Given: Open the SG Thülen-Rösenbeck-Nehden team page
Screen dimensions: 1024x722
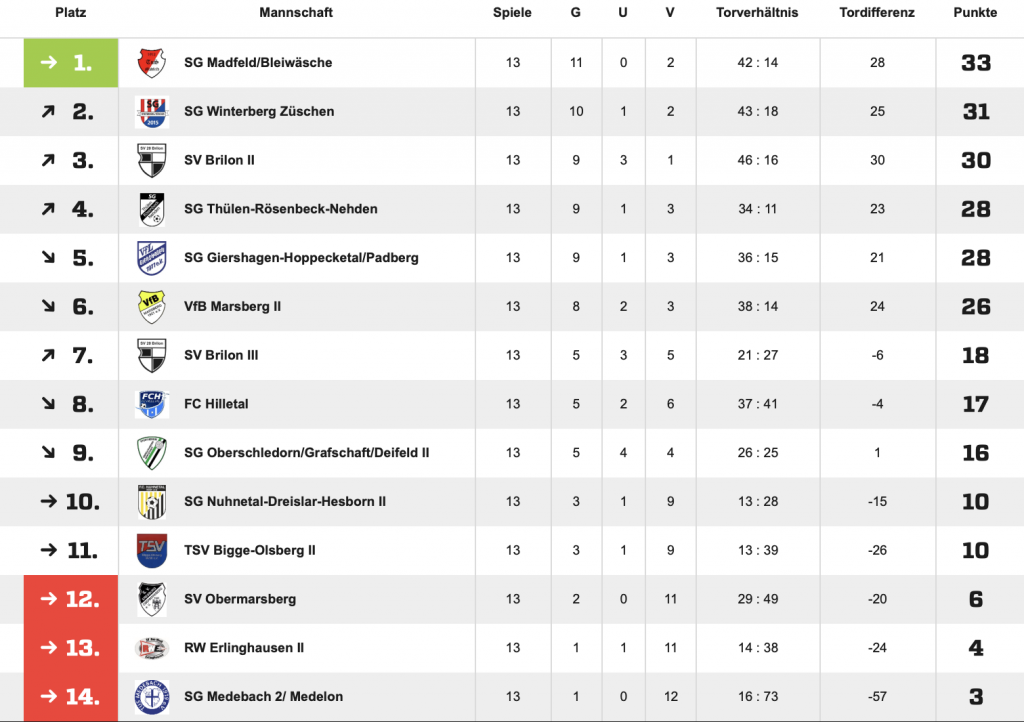Looking at the screenshot, I should (x=280, y=209).
